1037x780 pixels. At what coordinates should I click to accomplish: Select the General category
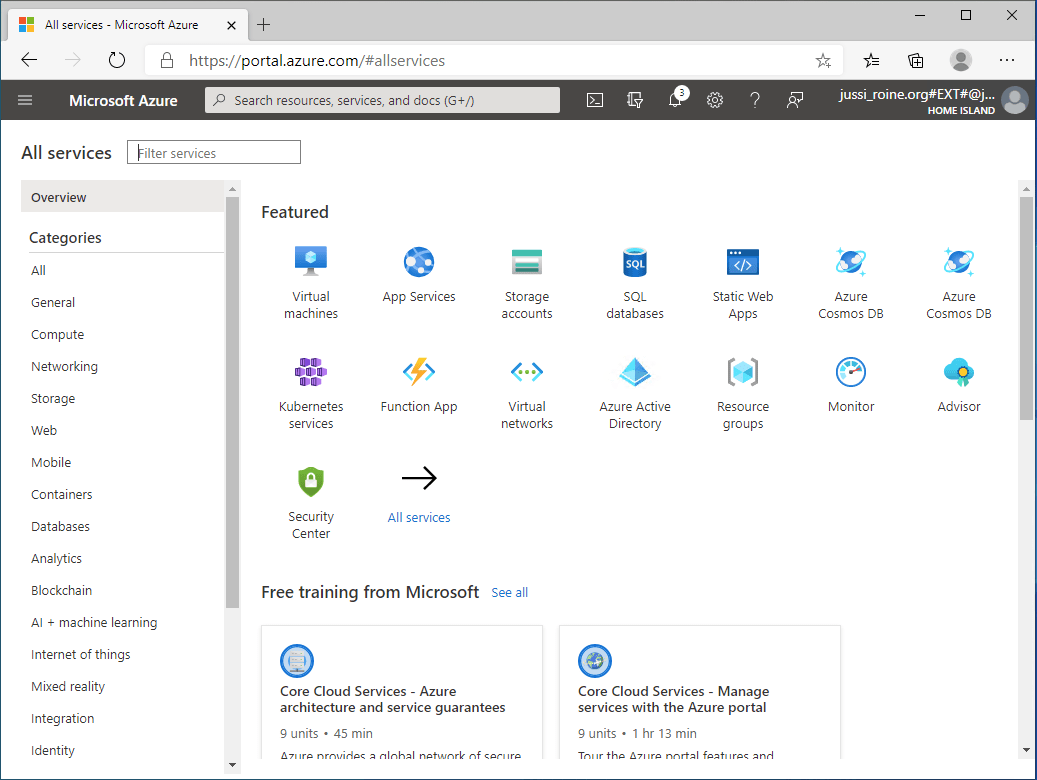53,302
